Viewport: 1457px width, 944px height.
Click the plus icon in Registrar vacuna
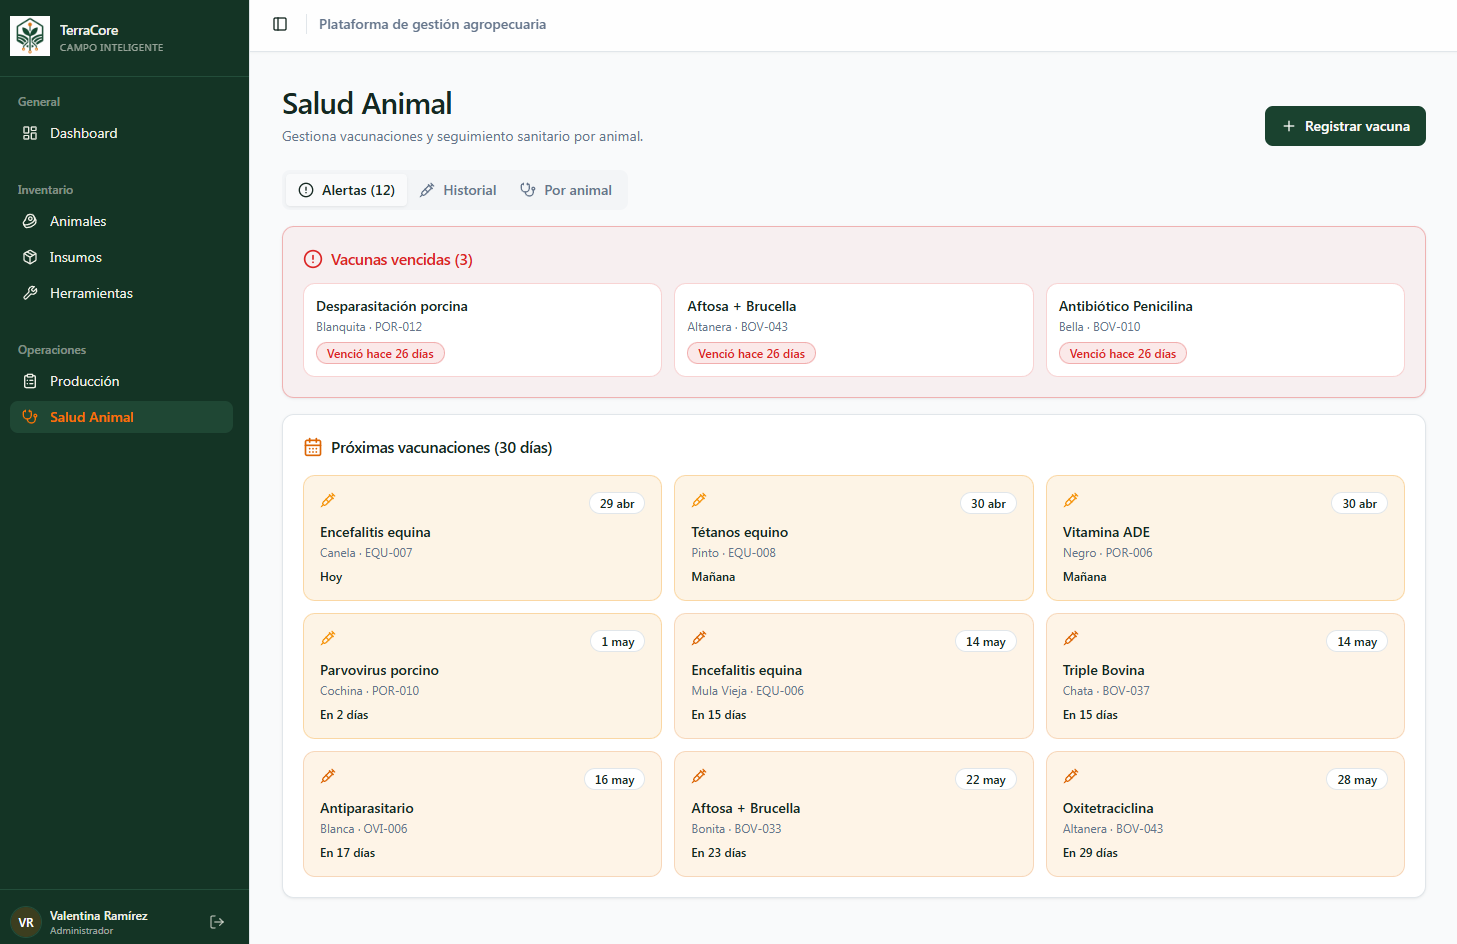coord(1289,126)
